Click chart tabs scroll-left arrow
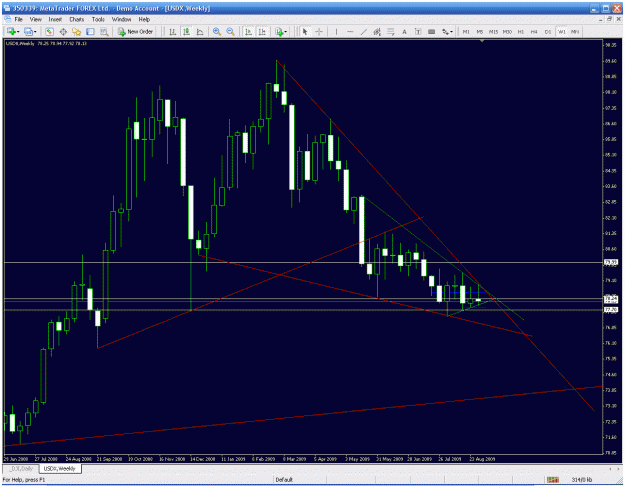625x486 pixels. [x=610, y=469]
